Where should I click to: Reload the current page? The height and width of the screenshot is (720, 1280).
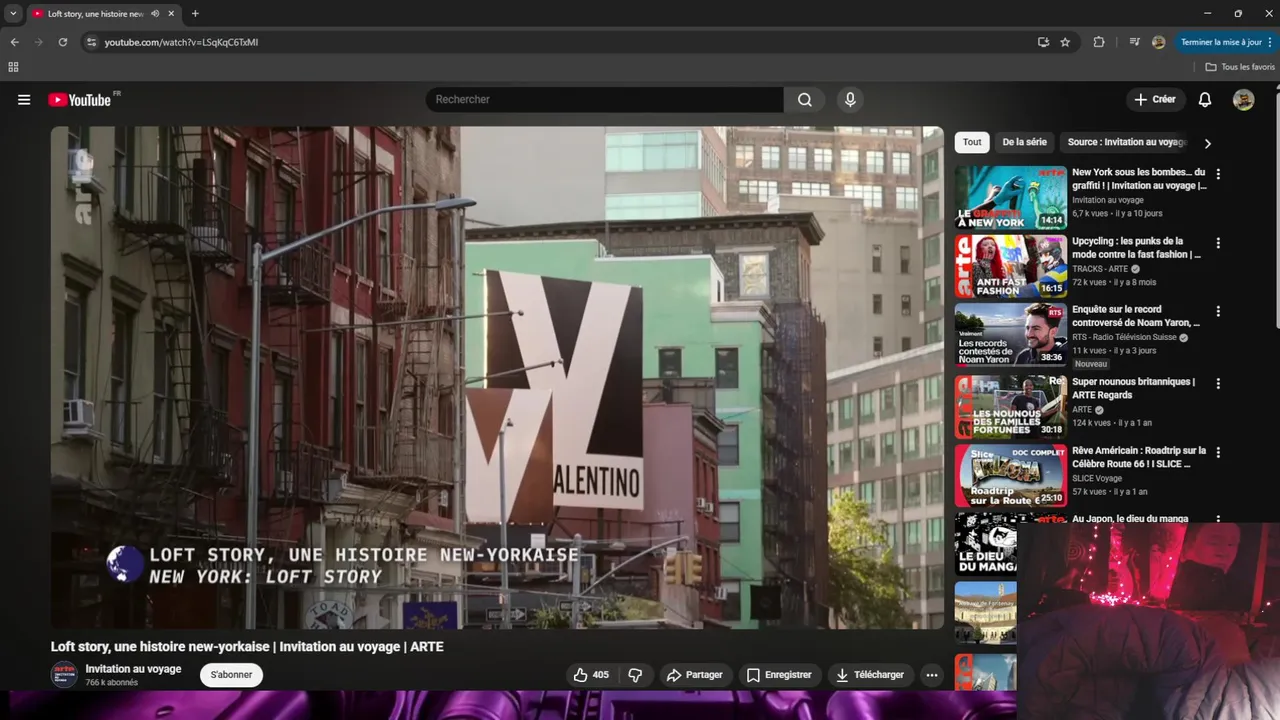coord(62,42)
